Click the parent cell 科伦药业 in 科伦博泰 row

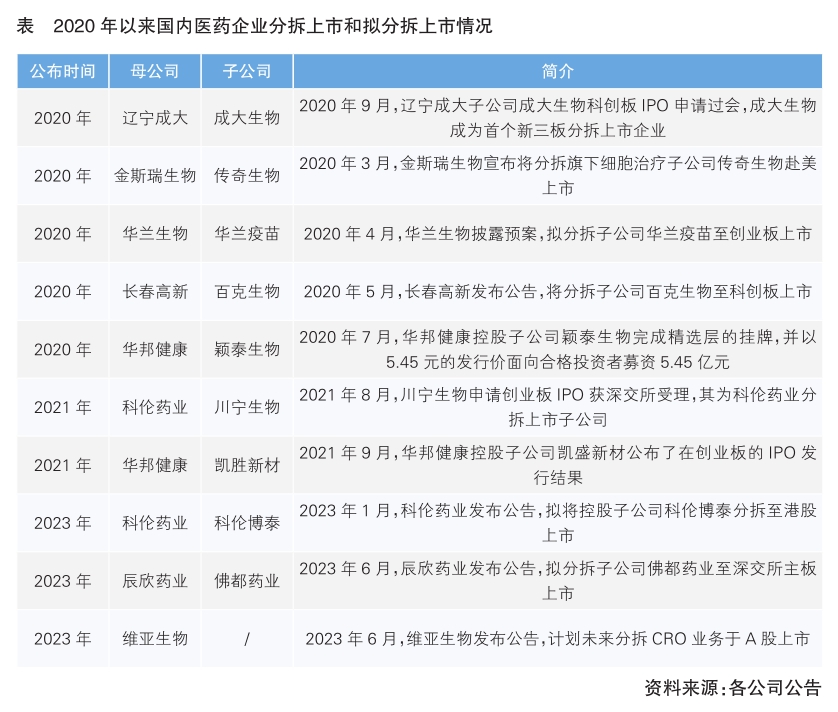pos(154,523)
